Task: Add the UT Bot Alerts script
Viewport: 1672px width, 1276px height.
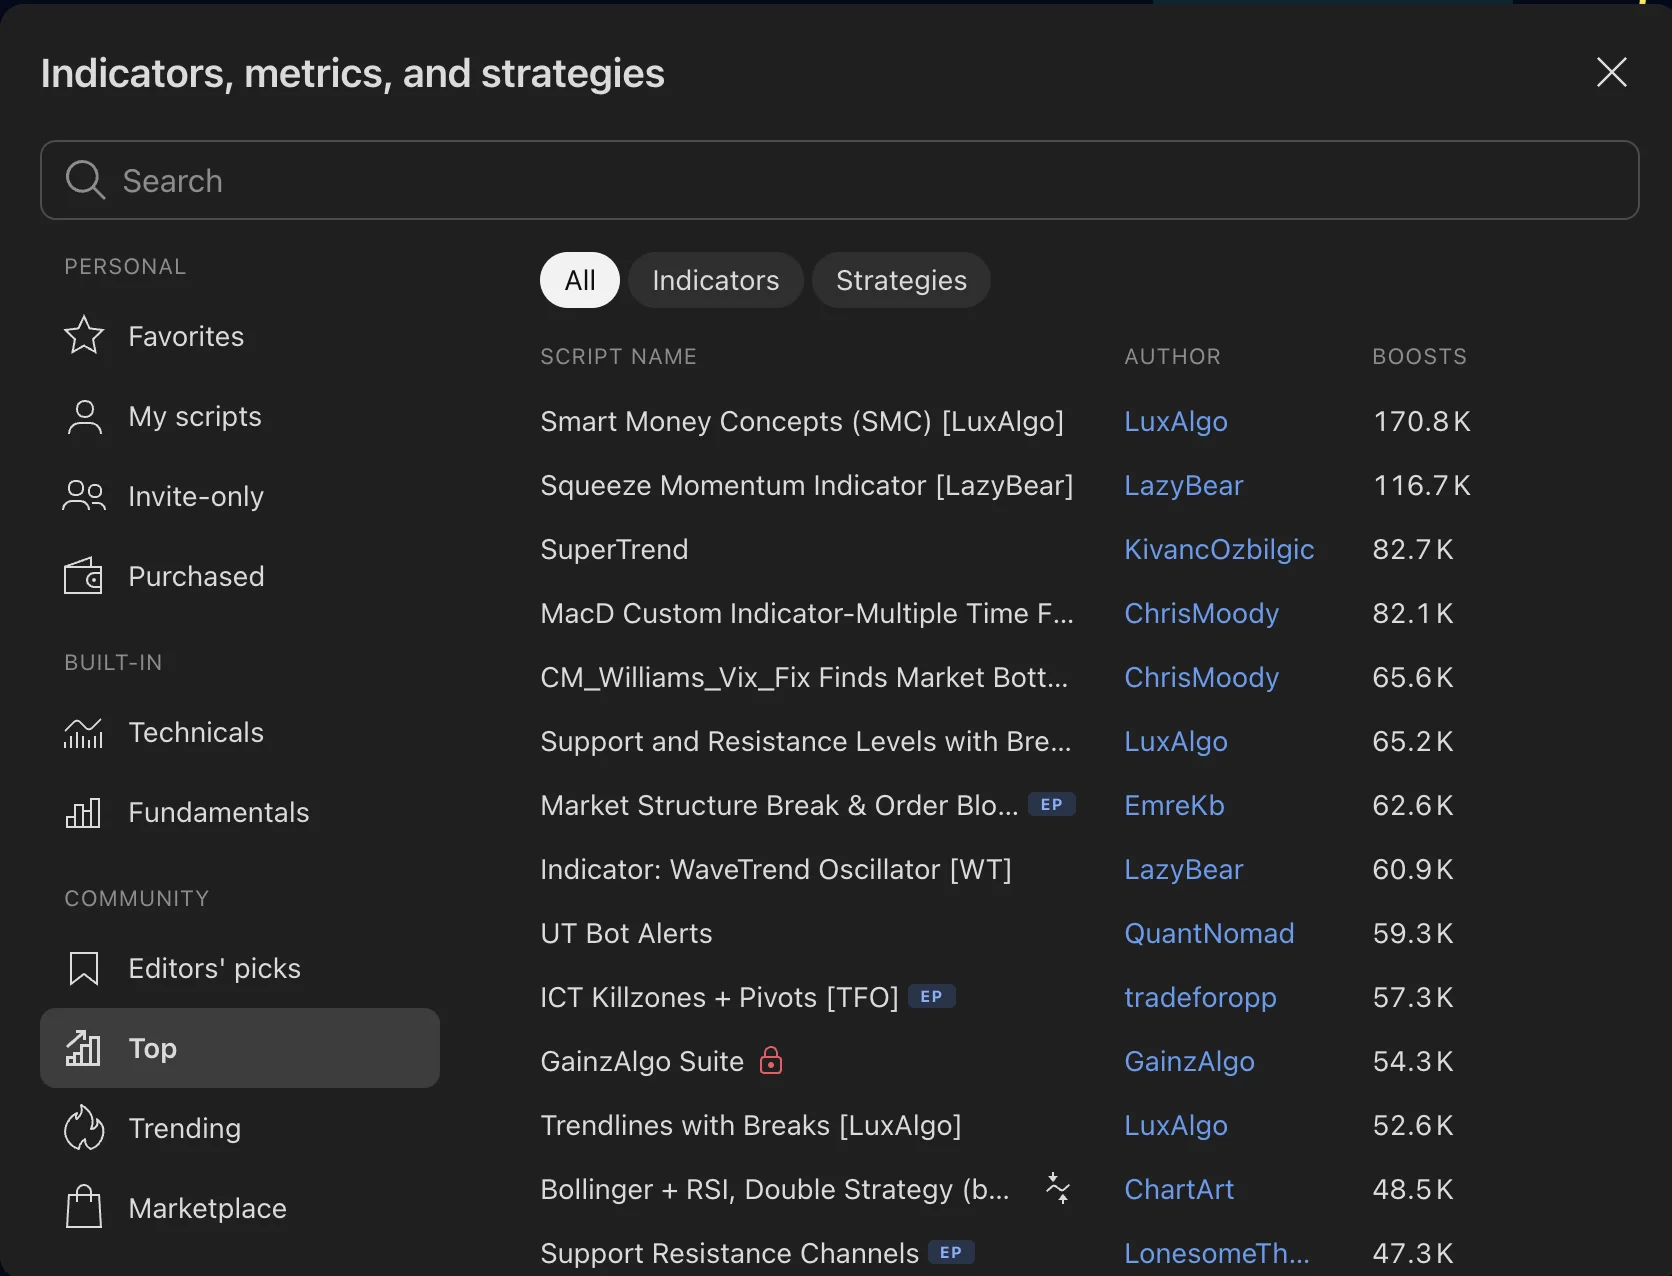Action: [626, 933]
